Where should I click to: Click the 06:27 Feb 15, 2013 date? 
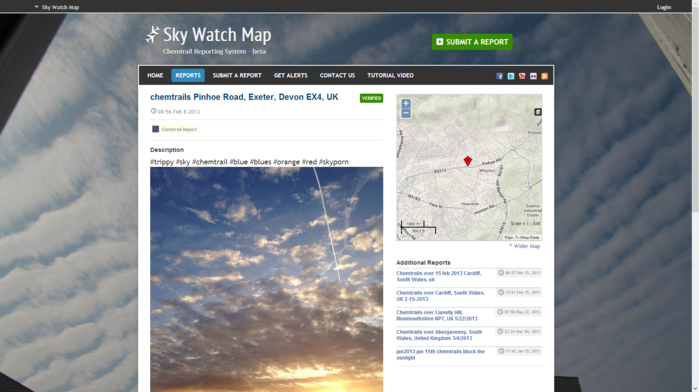(522, 273)
